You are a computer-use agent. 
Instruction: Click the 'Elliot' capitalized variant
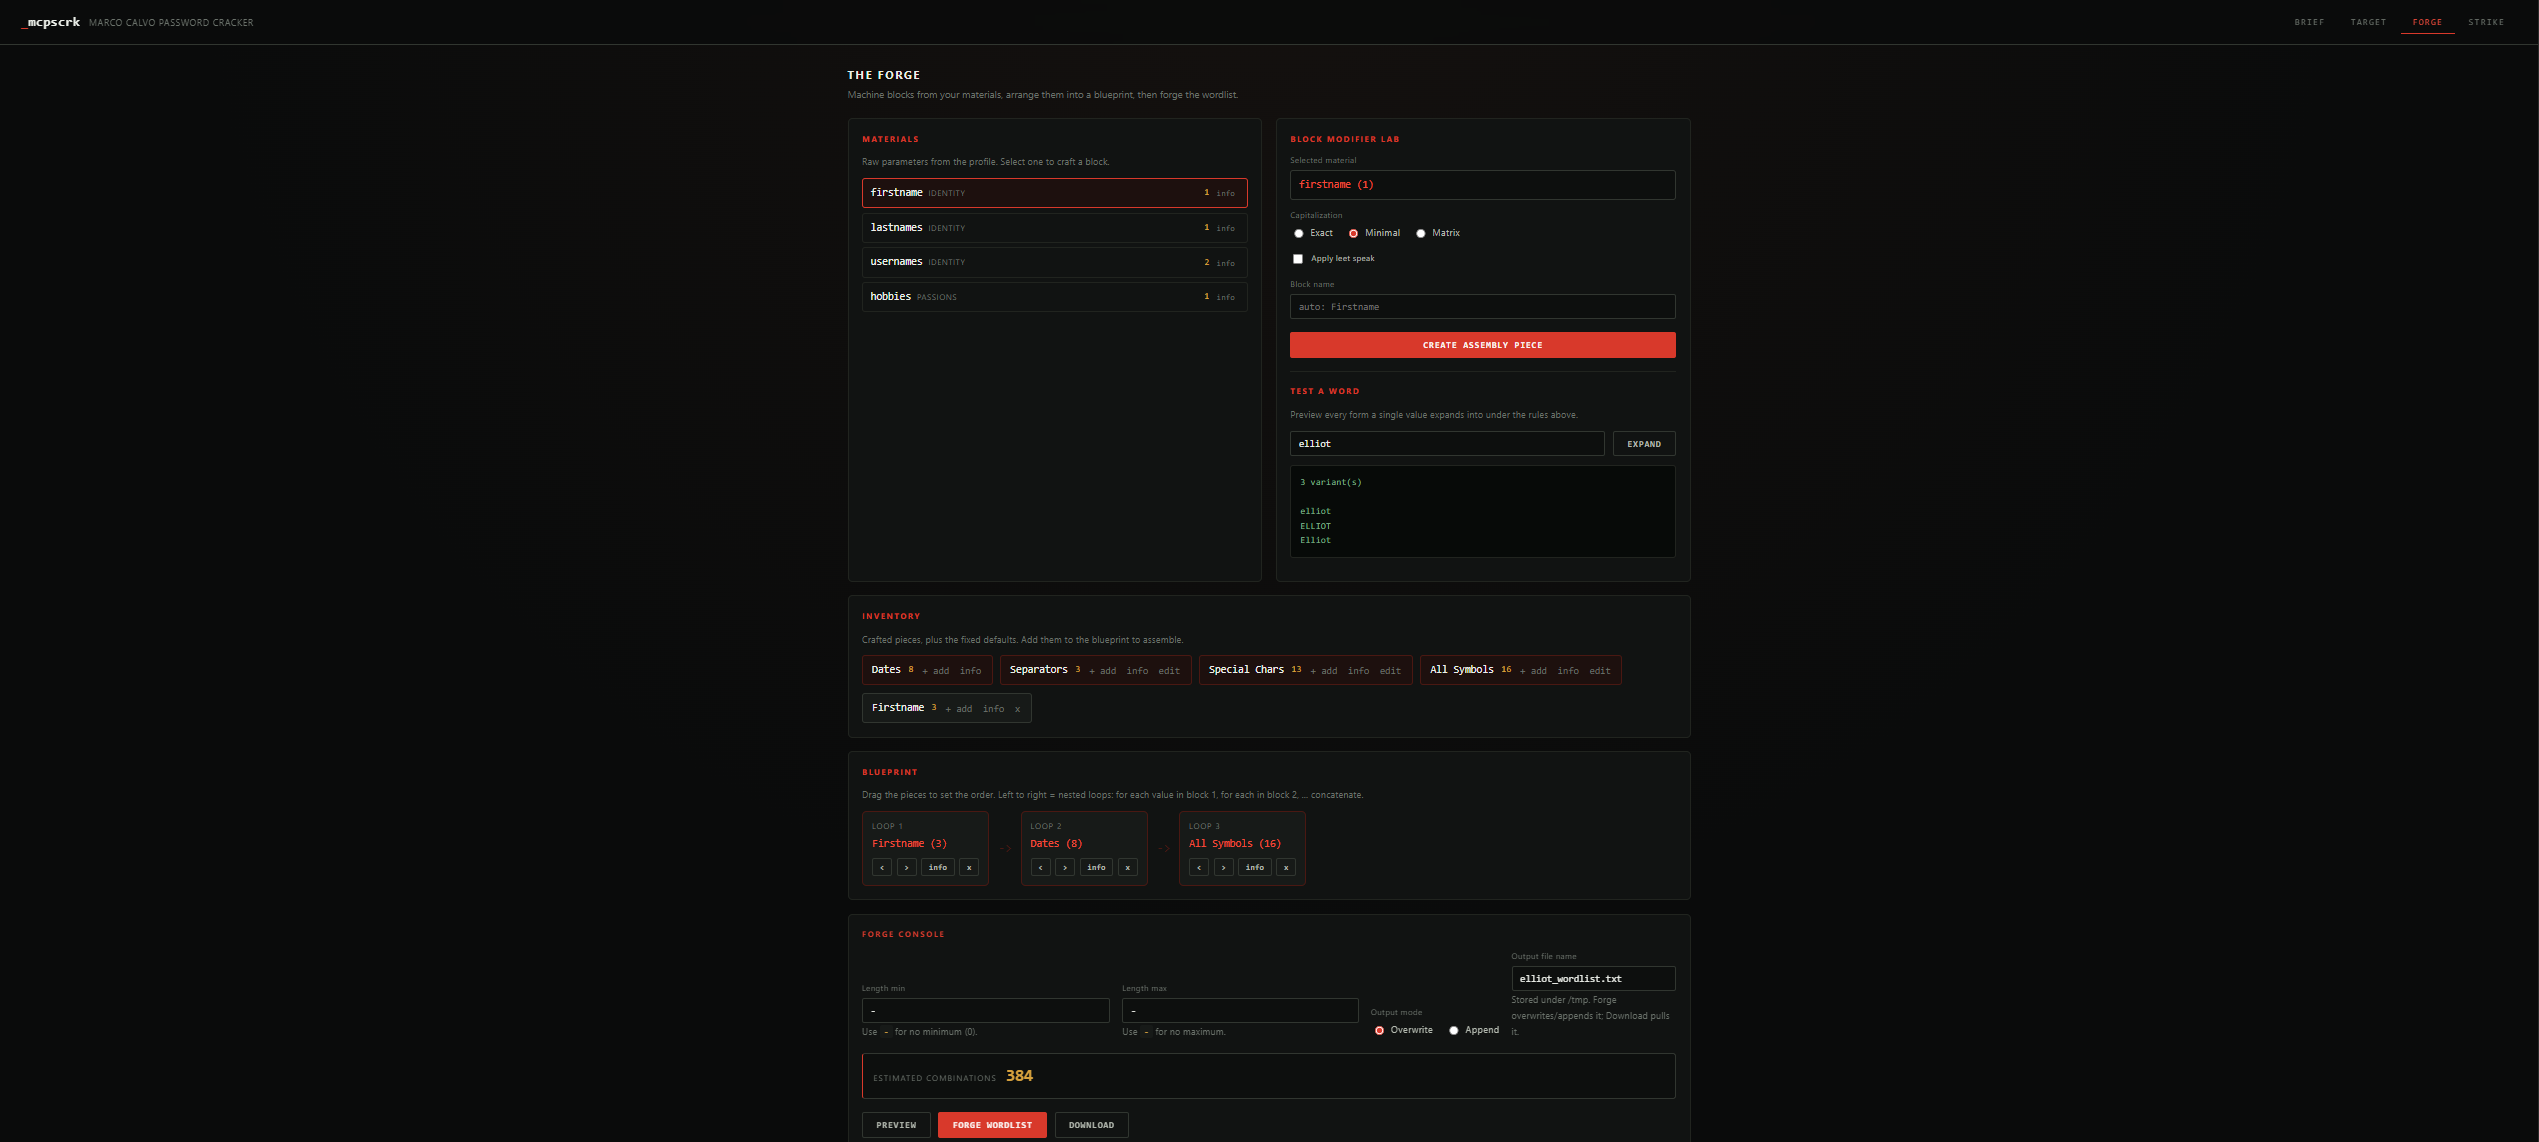coord(1315,540)
